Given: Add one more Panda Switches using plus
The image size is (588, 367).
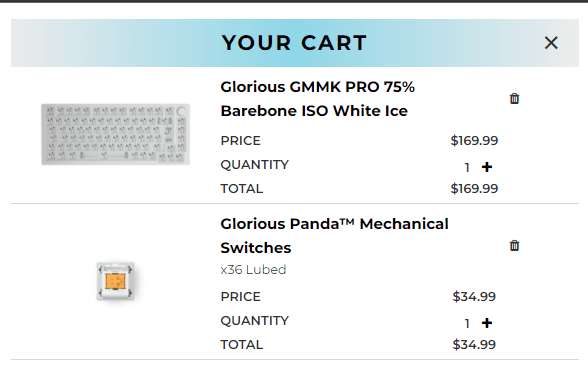Looking at the screenshot, I should 487,323.
